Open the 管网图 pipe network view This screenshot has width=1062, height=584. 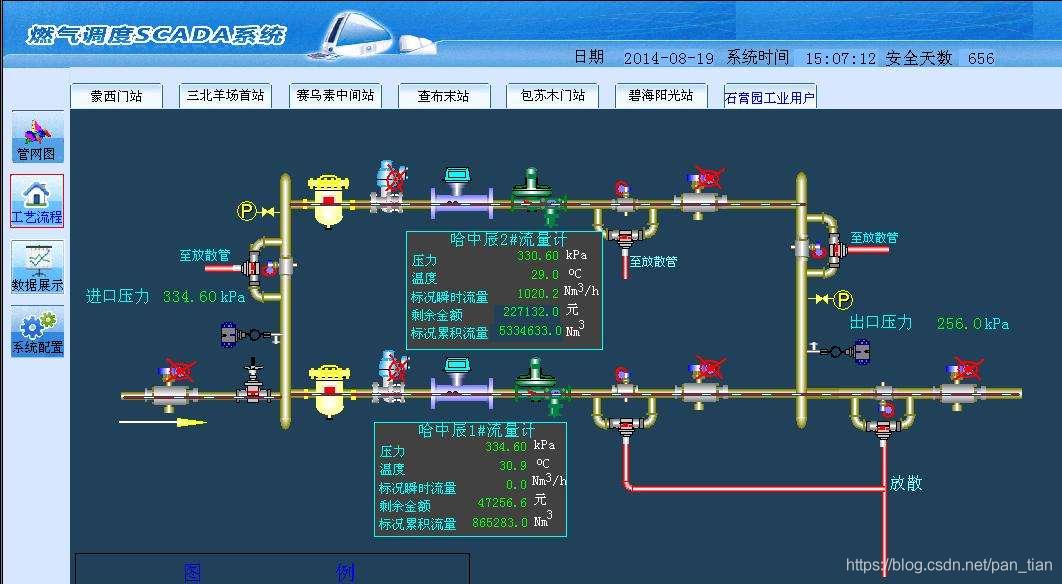pos(36,135)
